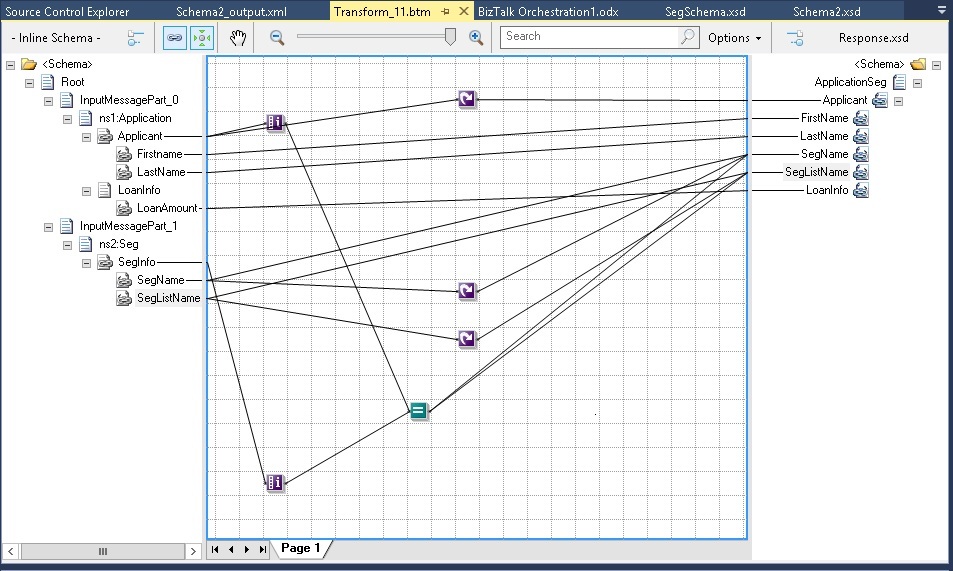Click the search magnifier icon

point(687,36)
